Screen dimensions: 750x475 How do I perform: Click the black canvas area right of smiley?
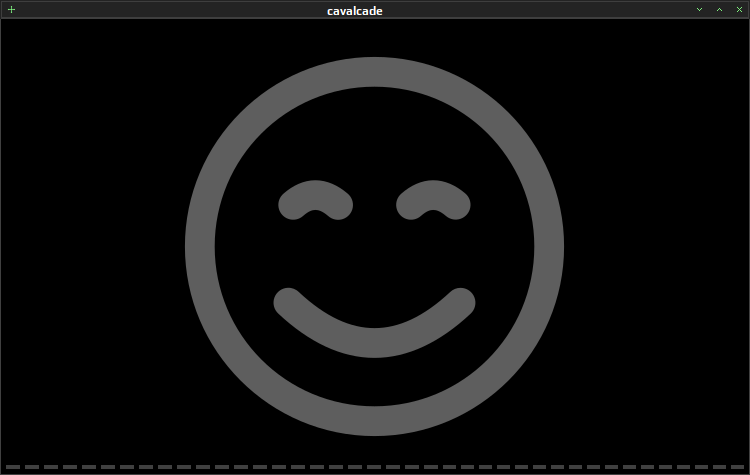point(655,239)
